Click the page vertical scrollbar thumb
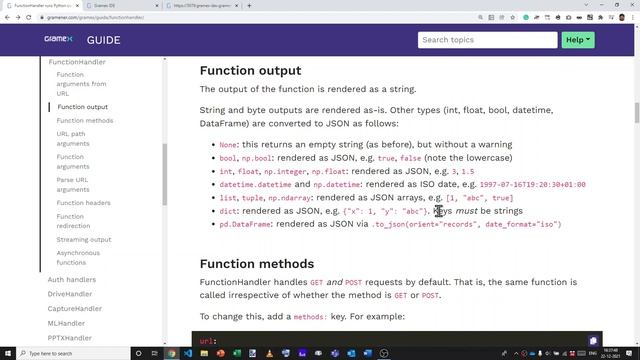This screenshot has height=360, width=640. (636, 112)
